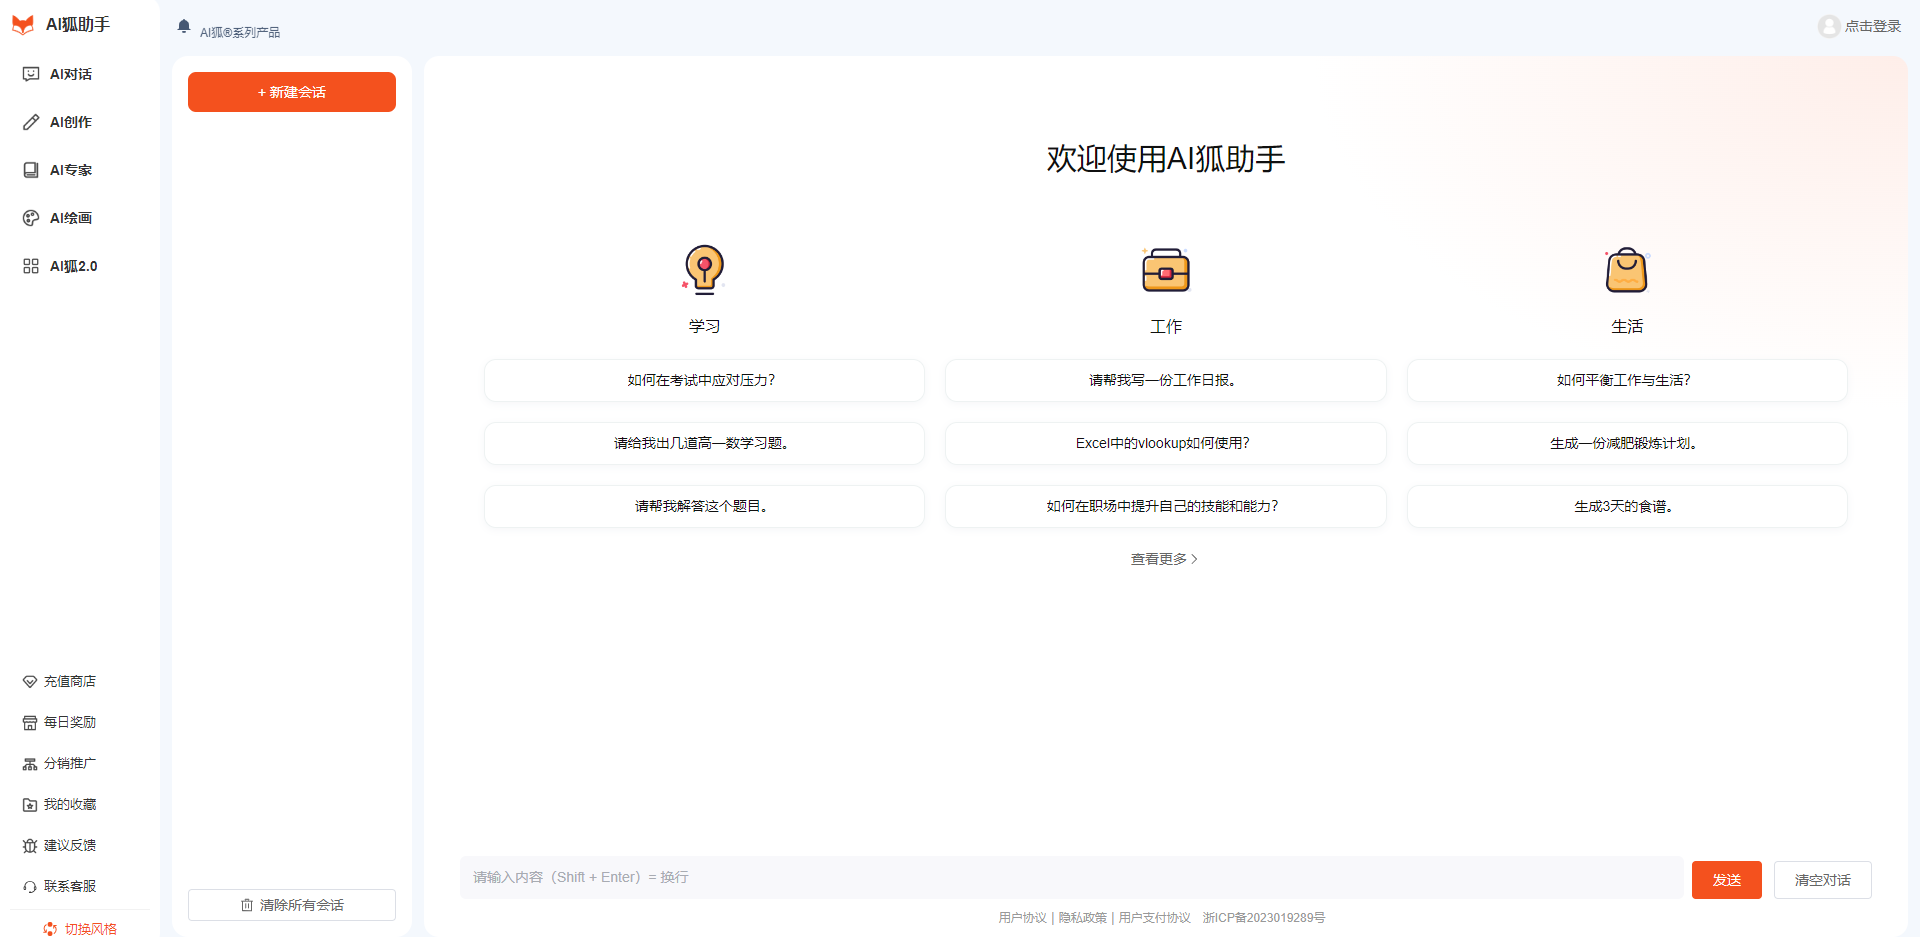Start a new chat with 新建会话
Viewport: 1920px width, 937px height.
click(291, 92)
